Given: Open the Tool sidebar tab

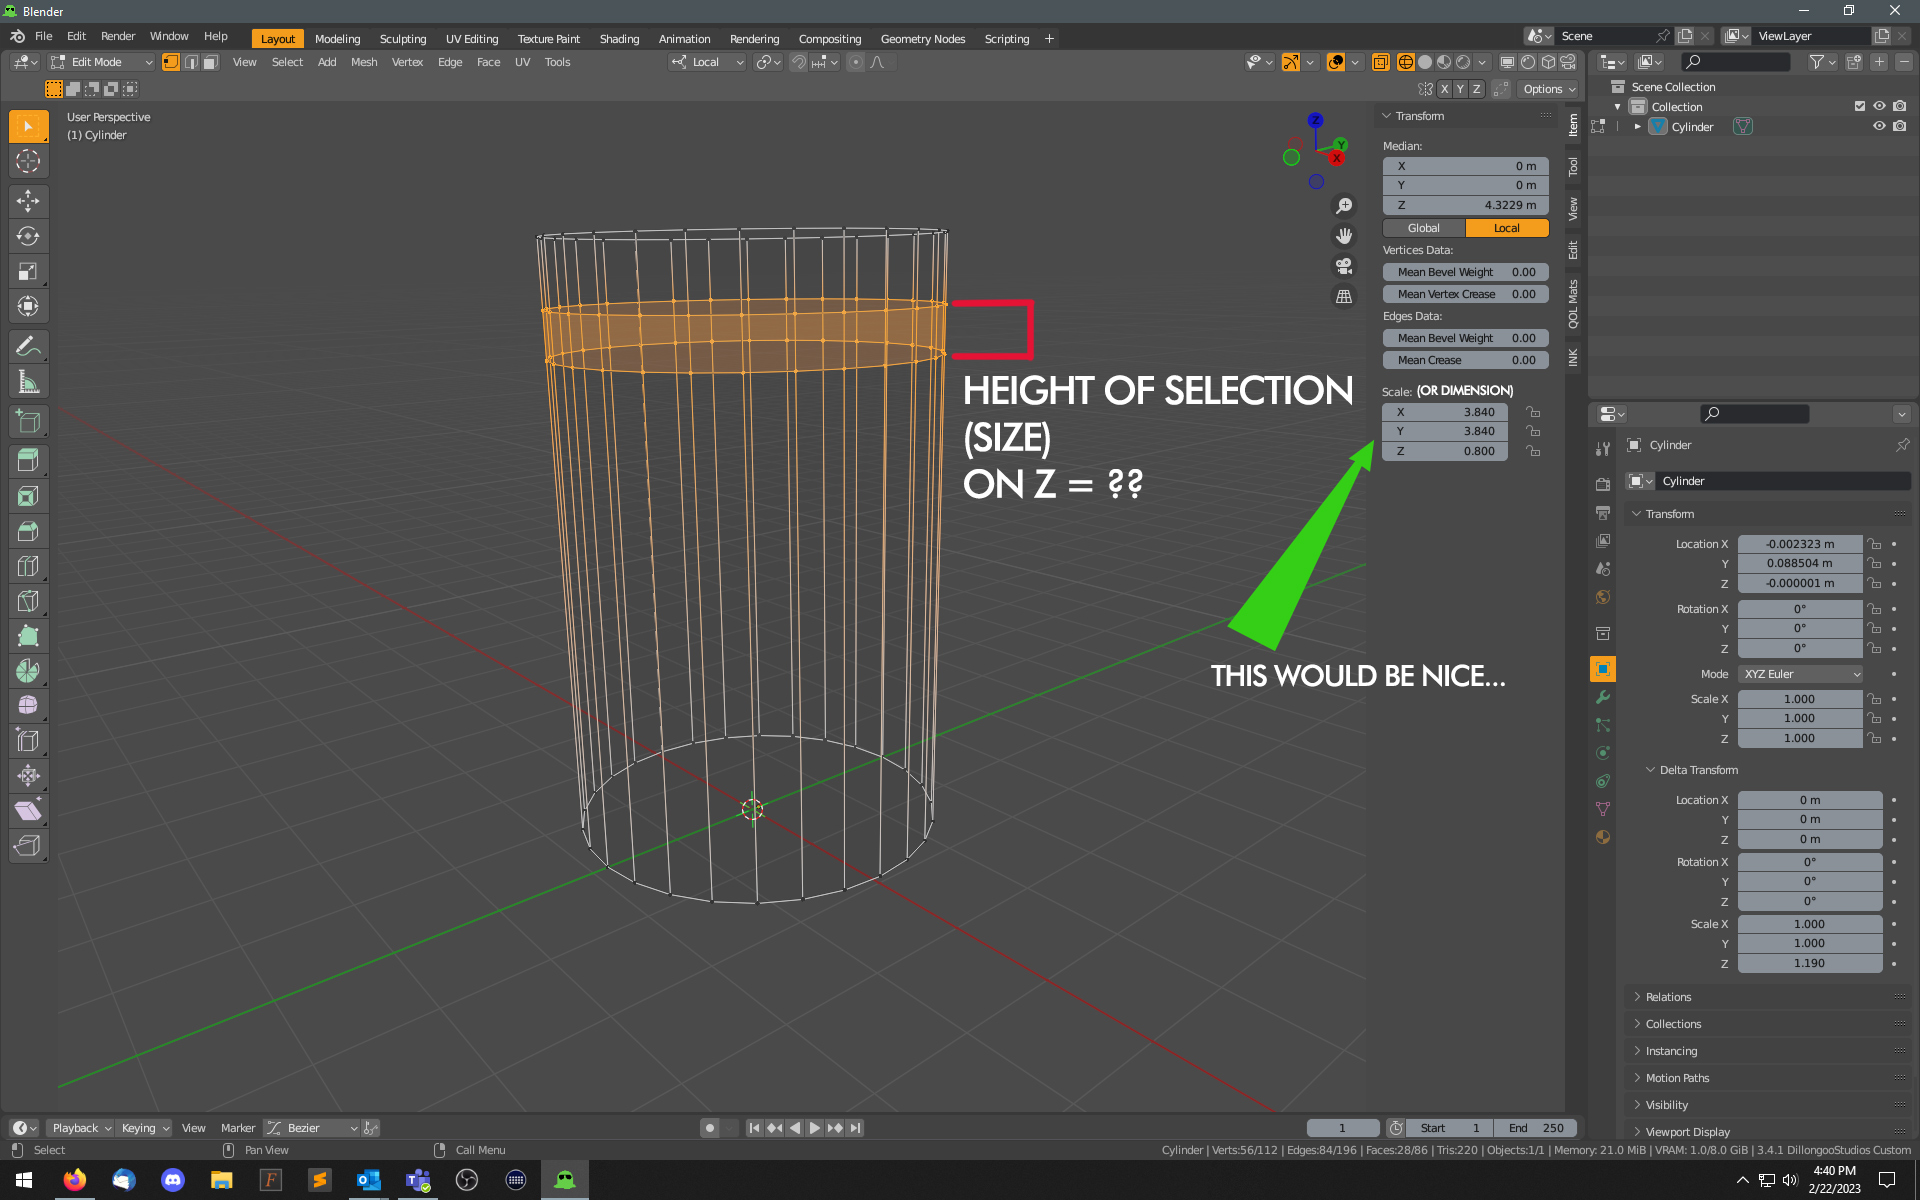Looking at the screenshot, I should 1573,166.
